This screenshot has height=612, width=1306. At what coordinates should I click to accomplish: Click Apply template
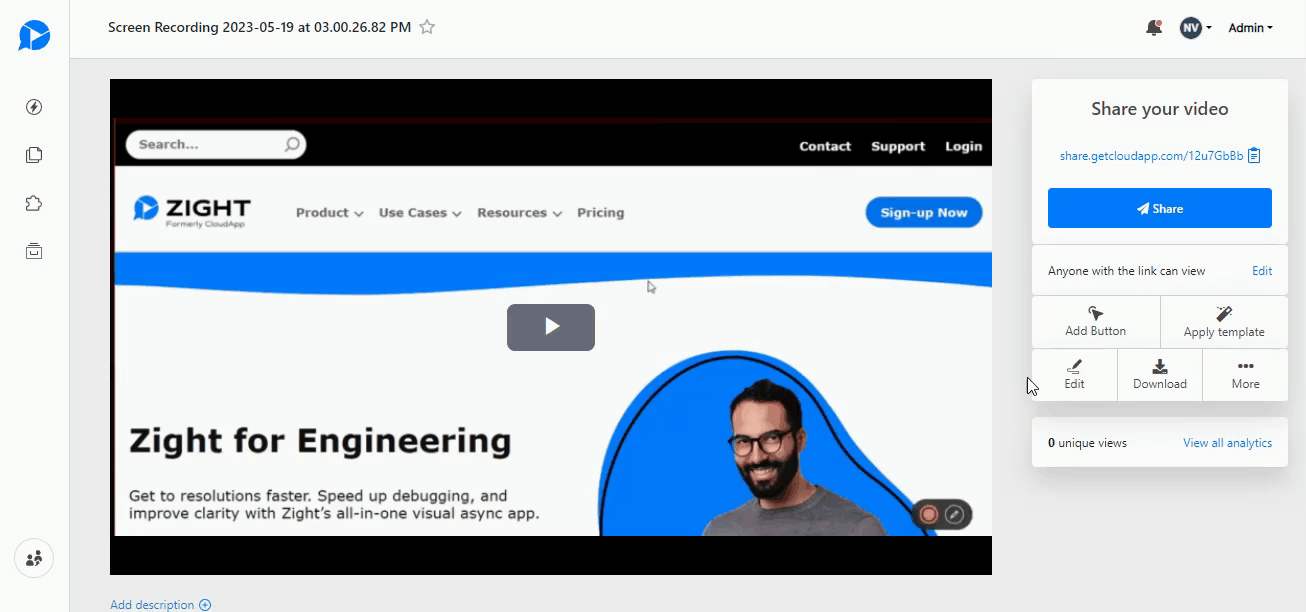(x=1224, y=321)
